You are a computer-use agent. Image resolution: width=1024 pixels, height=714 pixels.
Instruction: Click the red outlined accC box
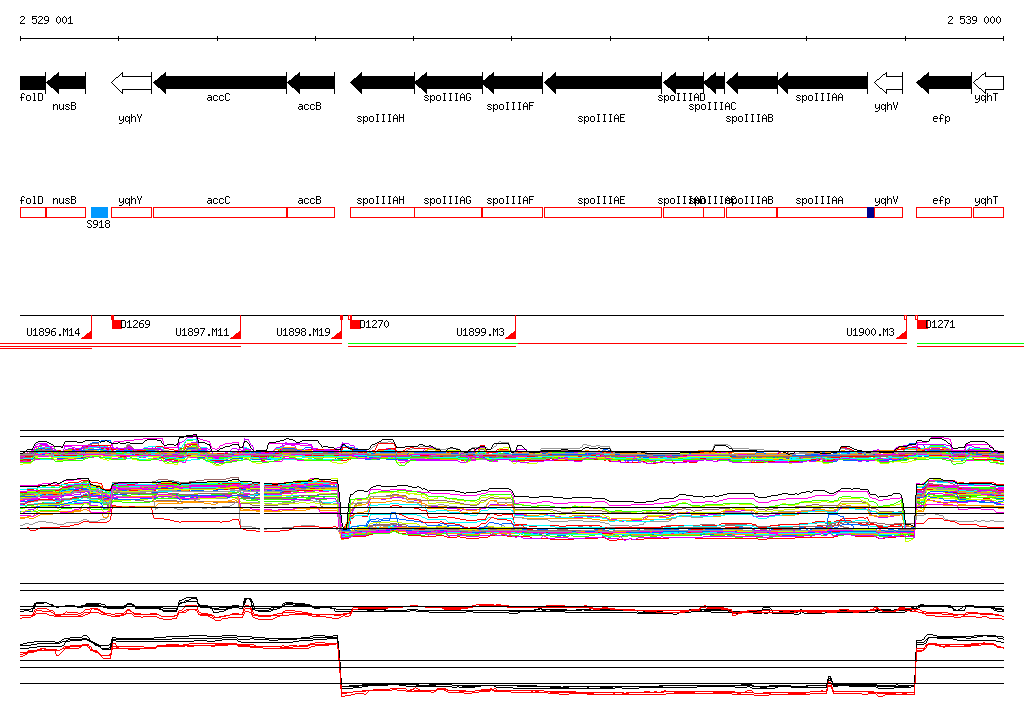[x=220, y=212]
